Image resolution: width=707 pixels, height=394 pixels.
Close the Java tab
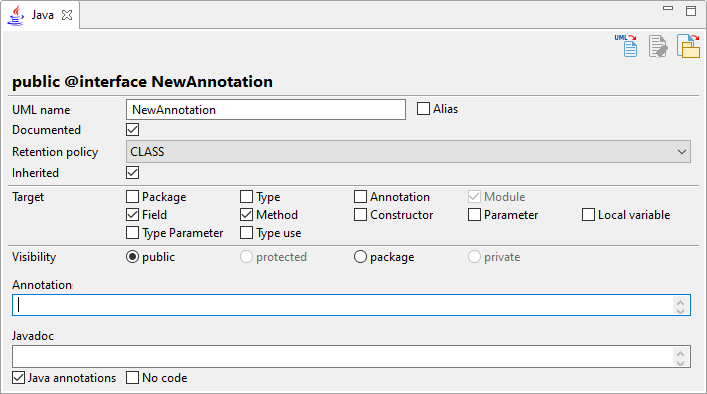coord(67,15)
